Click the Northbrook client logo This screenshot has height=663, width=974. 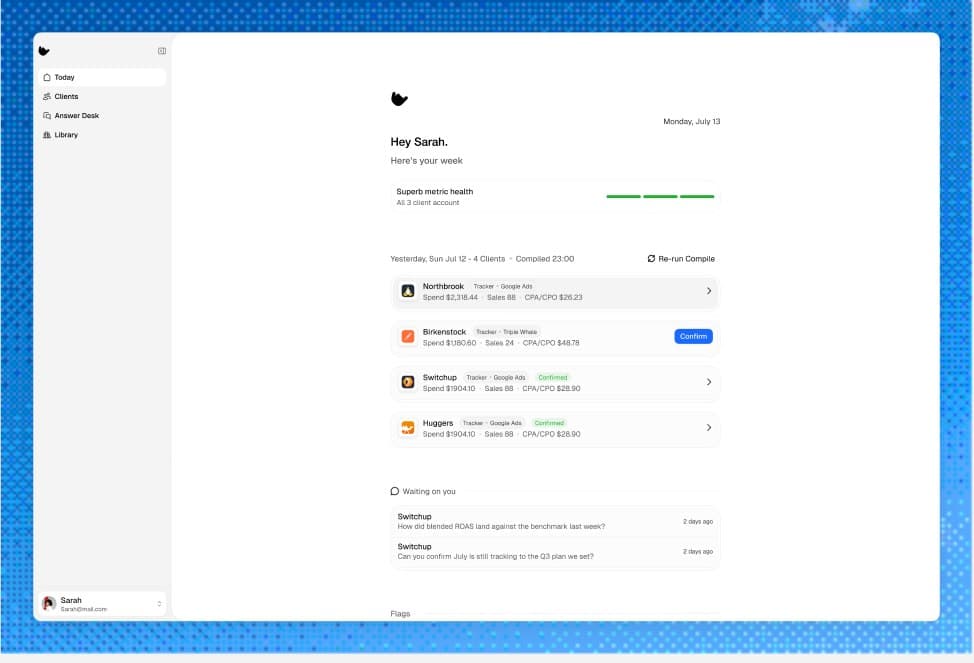coord(407,291)
